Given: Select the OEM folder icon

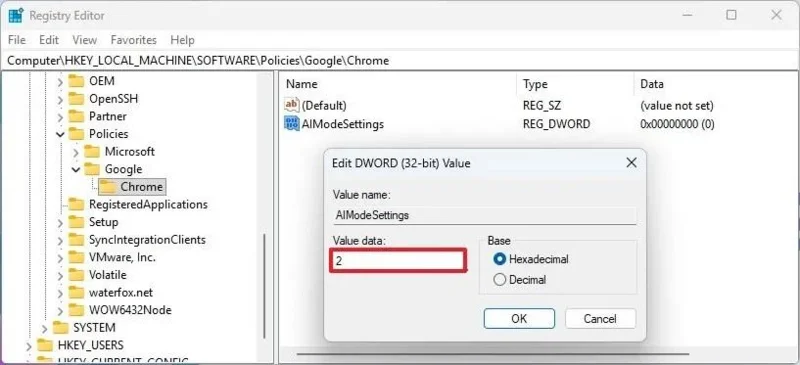Looking at the screenshot, I should click(76, 81).
